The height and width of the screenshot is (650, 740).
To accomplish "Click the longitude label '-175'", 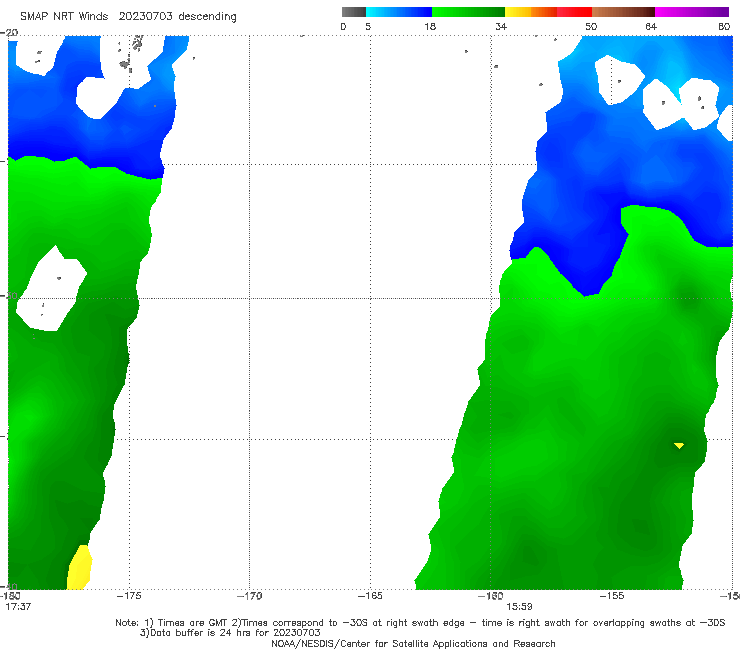I will 129,596.
